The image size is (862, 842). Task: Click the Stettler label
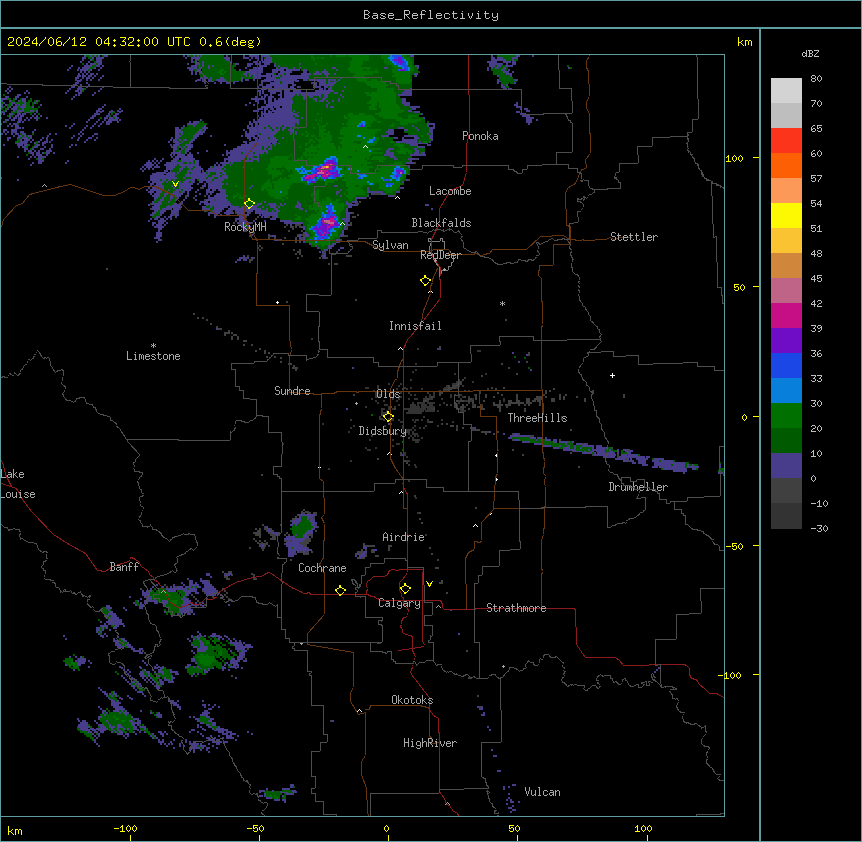(634, 237)
